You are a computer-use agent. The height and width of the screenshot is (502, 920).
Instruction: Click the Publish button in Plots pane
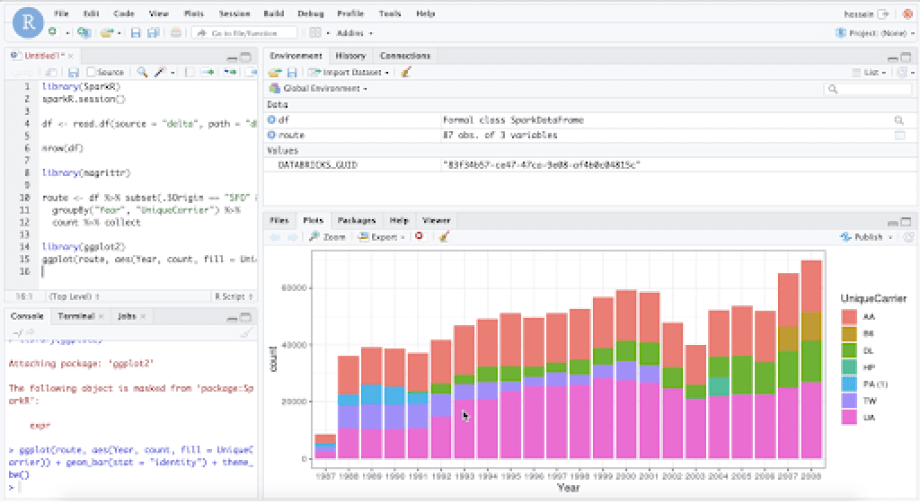866,237
